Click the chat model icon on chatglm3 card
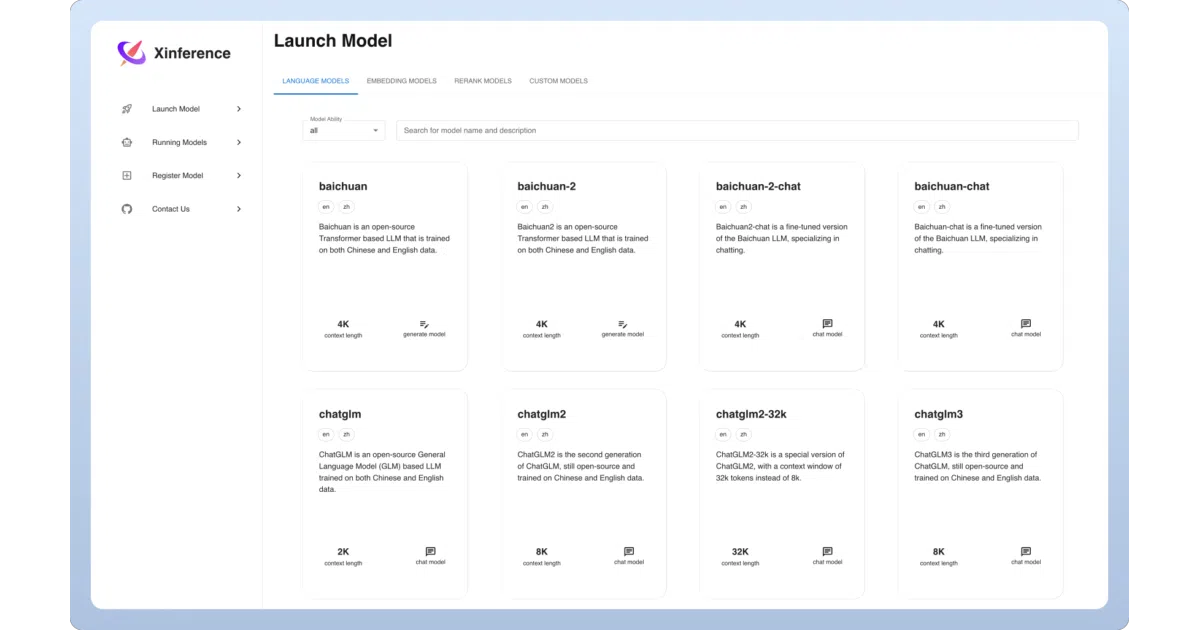The image size is (1200, 630). point(1025,551)
